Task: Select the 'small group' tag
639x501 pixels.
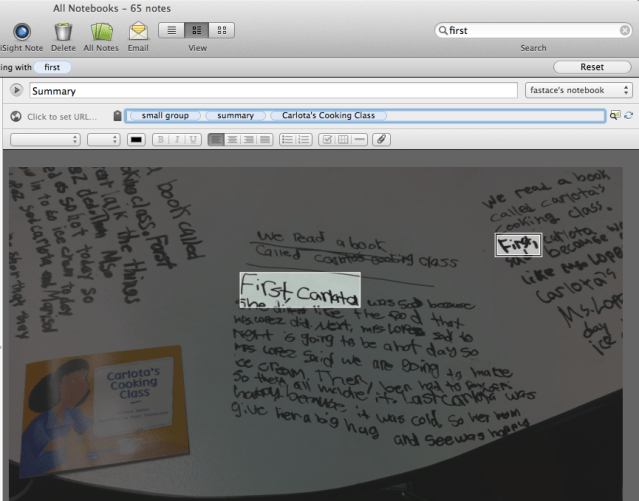Action: tap(165, 116)
